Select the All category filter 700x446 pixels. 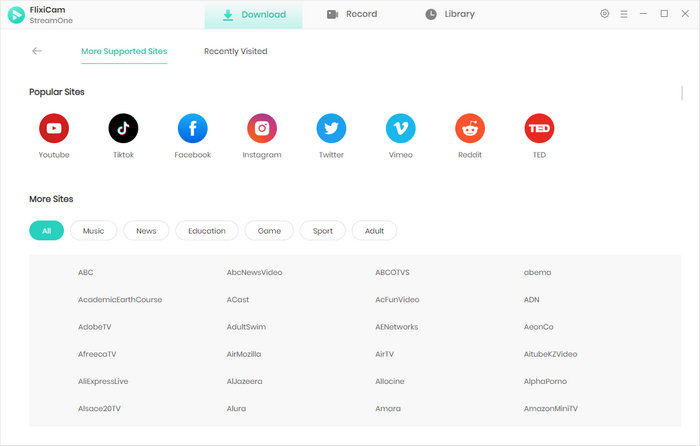(46, 231)
